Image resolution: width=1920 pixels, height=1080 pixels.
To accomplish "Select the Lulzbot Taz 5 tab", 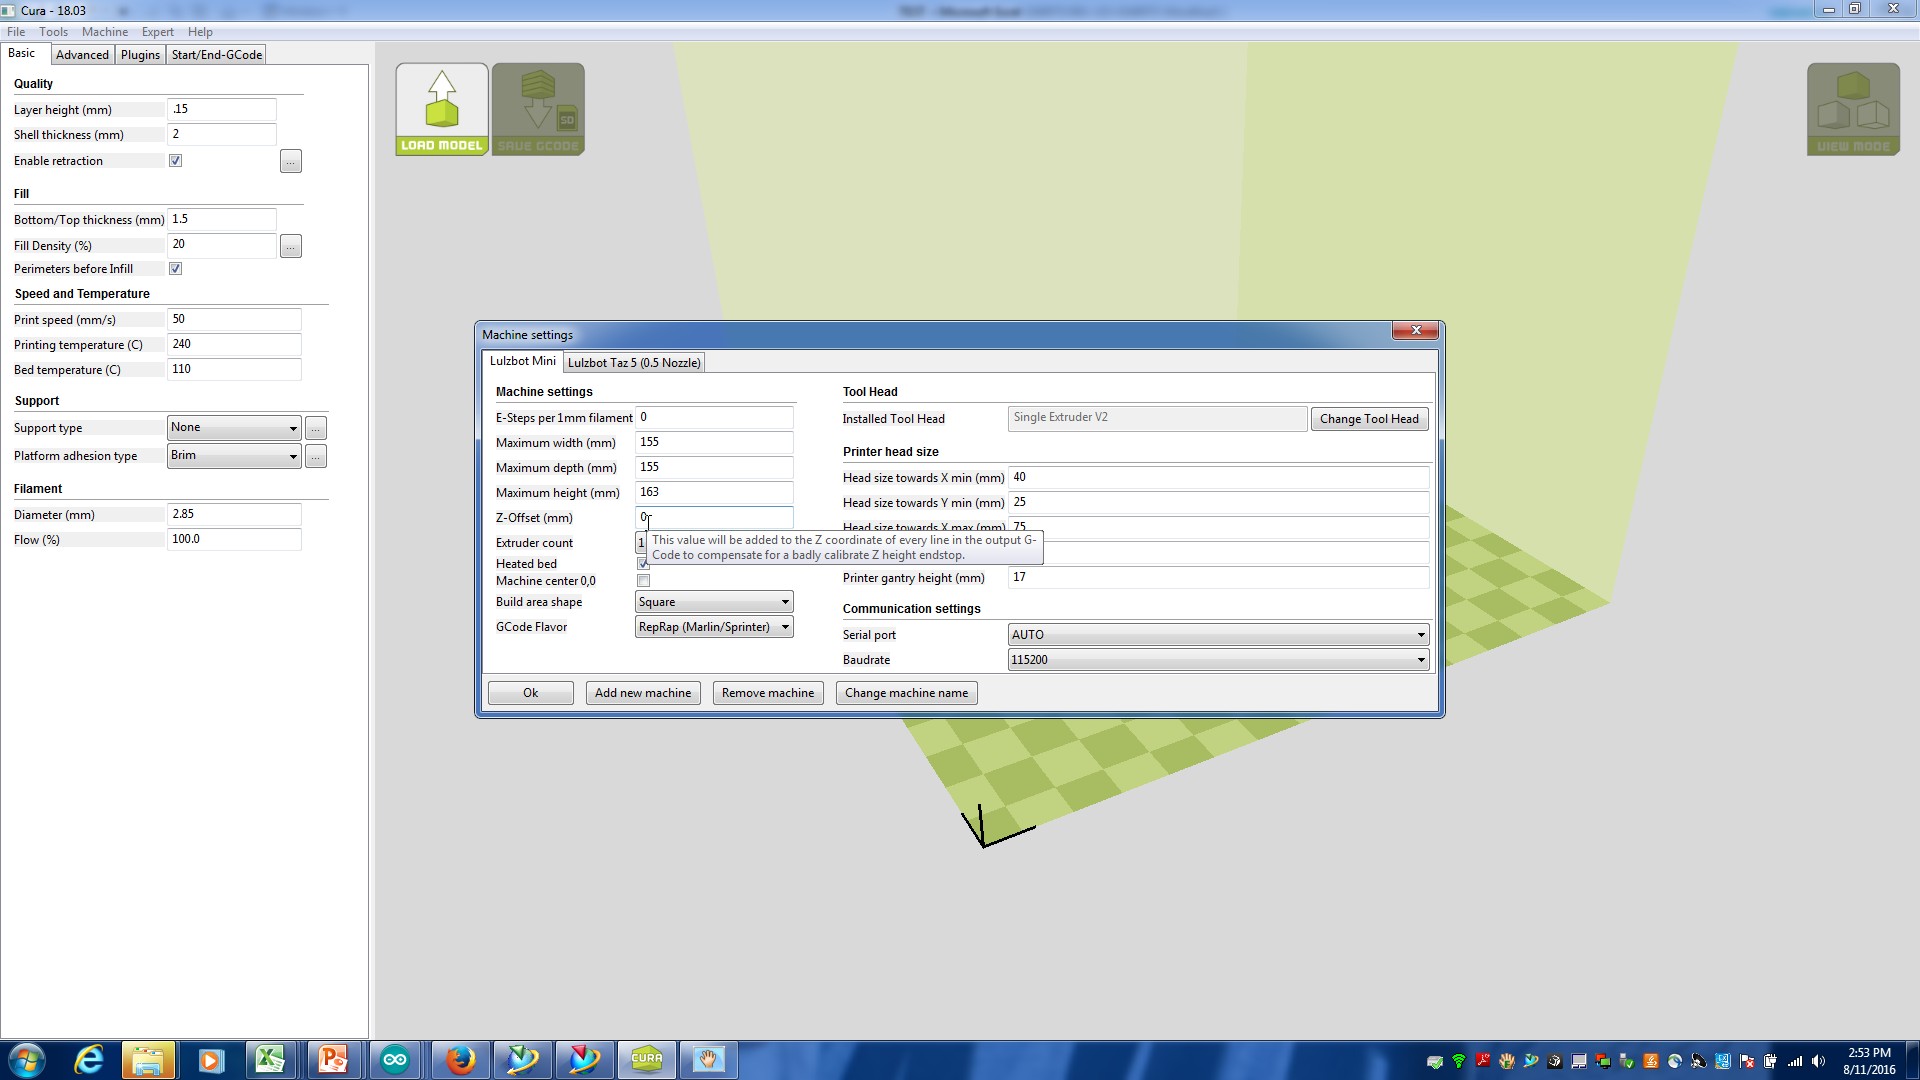I will point(634,363).
